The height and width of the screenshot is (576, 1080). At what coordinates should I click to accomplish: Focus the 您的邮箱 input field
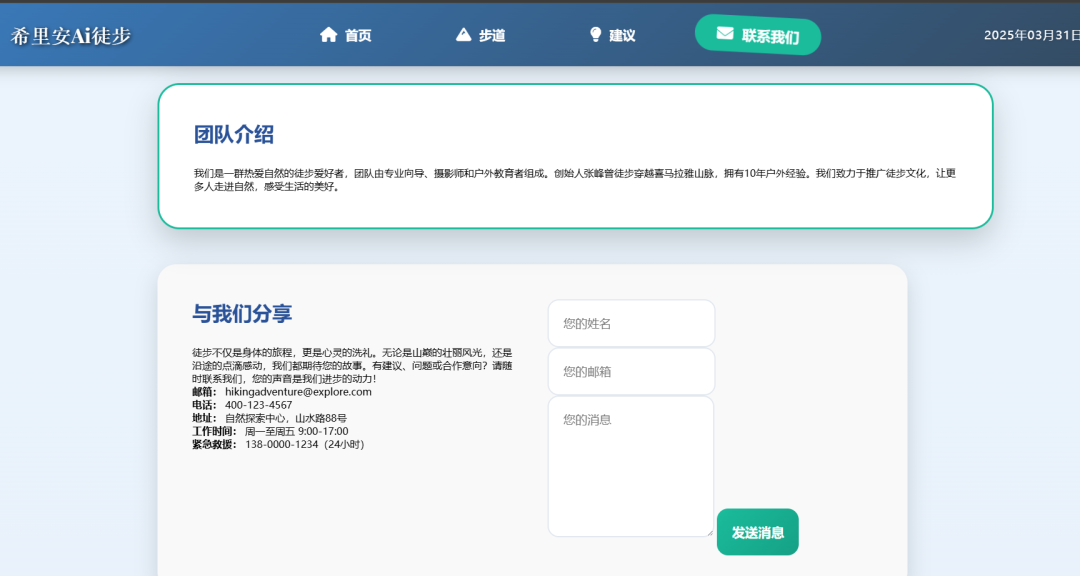(x=631, y=371)
